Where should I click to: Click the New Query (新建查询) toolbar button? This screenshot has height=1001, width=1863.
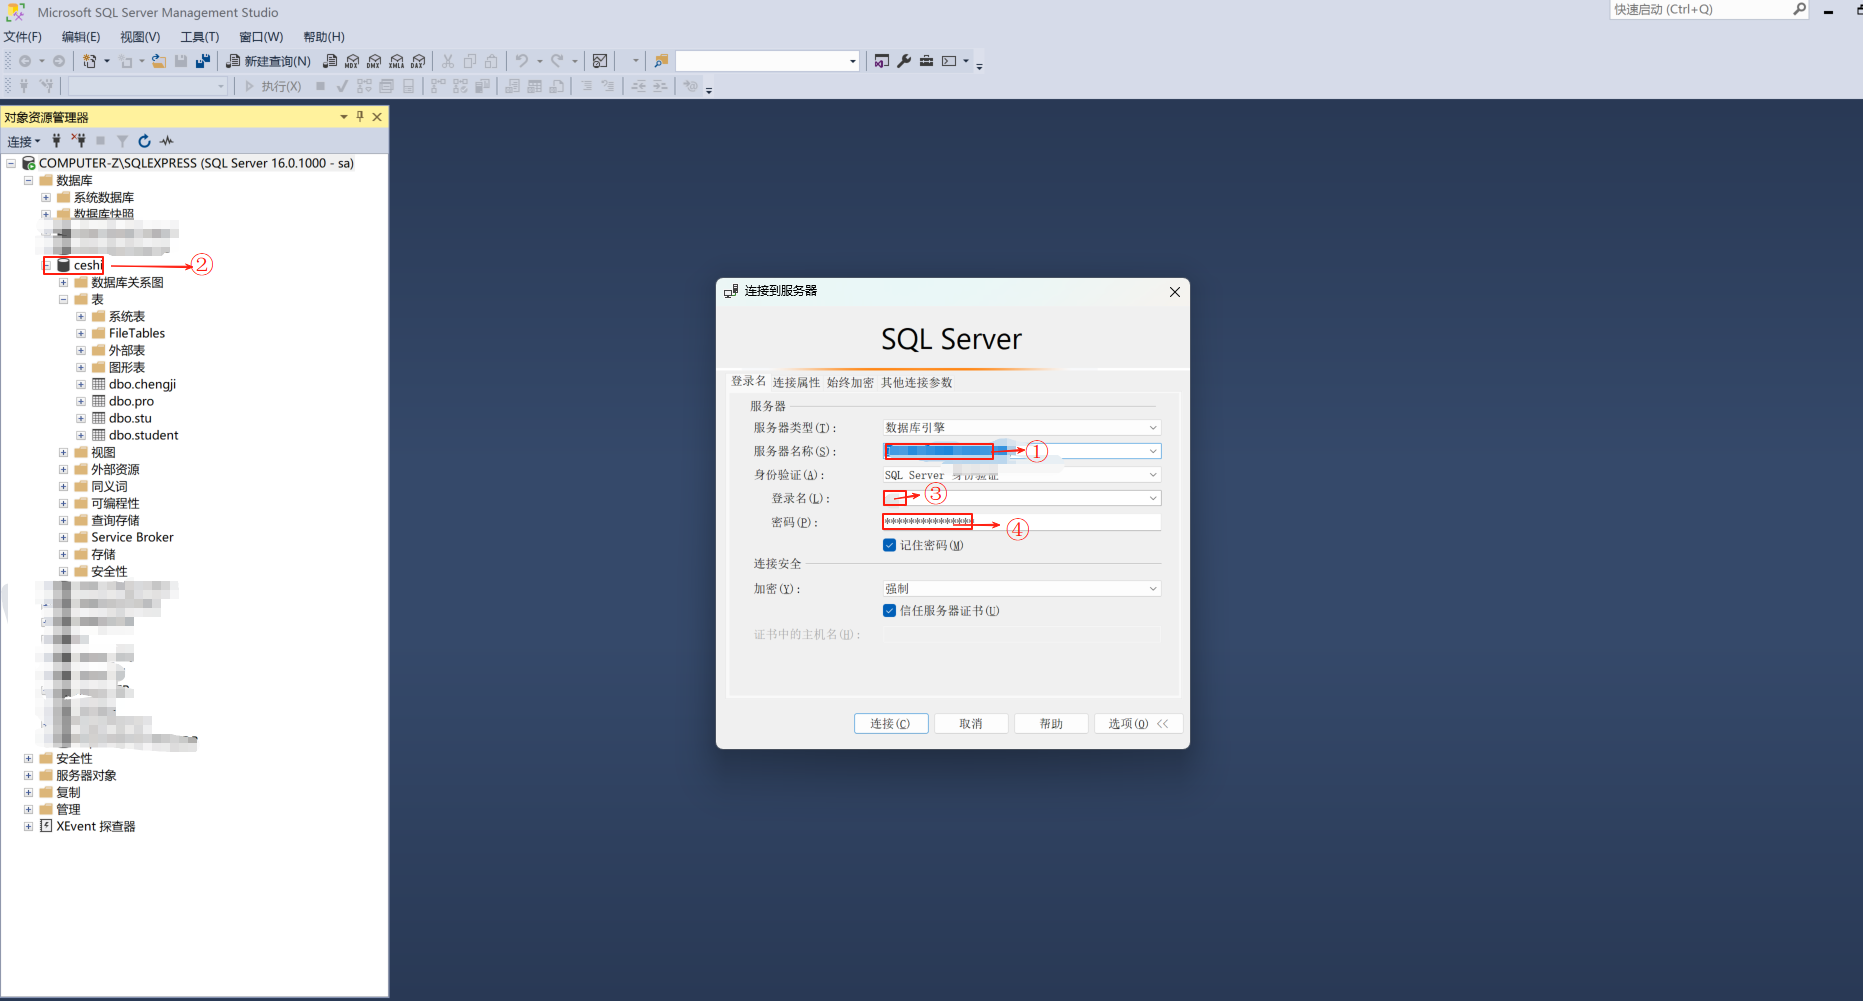tap(269, 61)
